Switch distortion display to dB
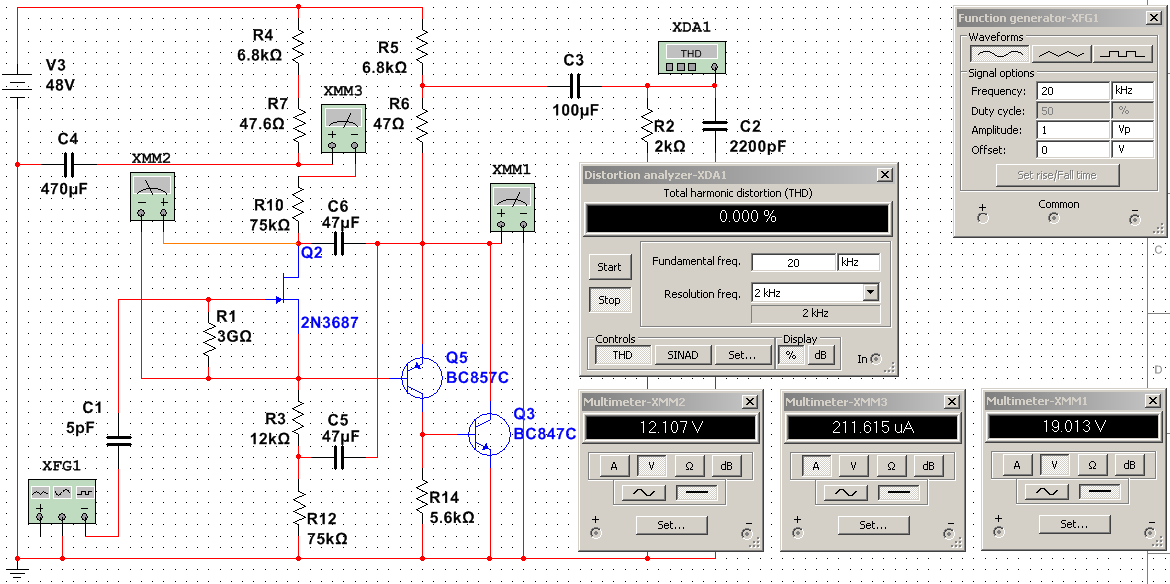The image size is (1170, 584). click(820, 355)
